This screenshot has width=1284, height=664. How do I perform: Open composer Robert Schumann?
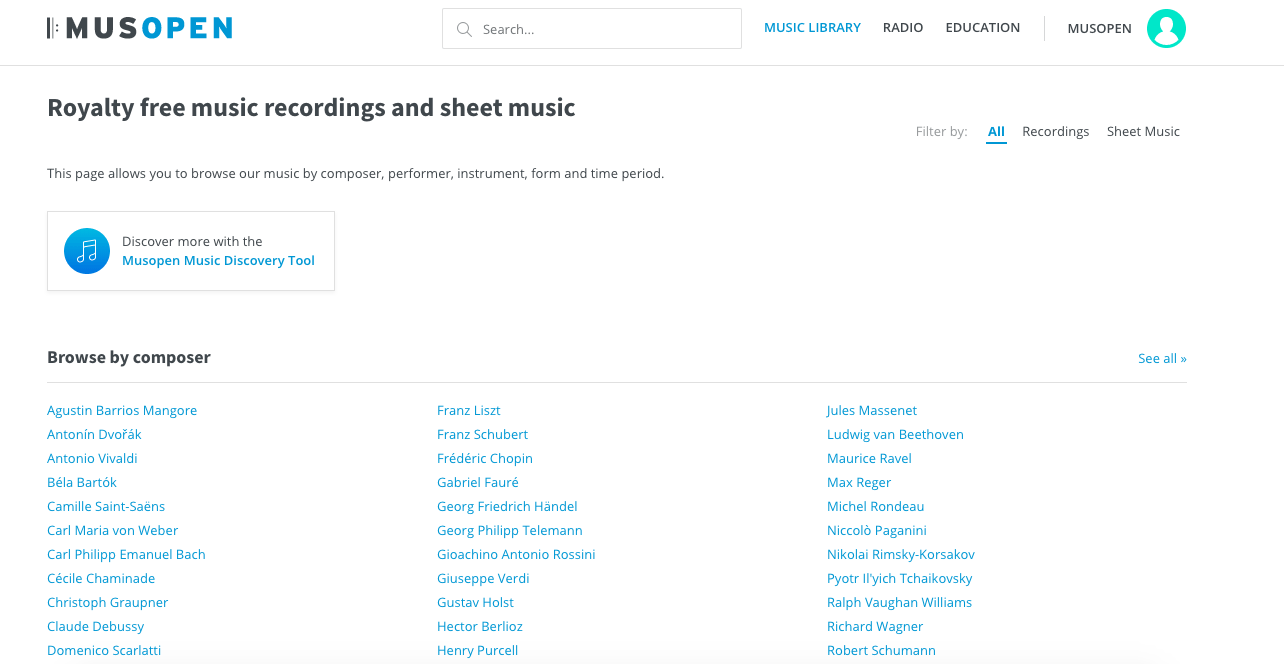pos(881,651)
